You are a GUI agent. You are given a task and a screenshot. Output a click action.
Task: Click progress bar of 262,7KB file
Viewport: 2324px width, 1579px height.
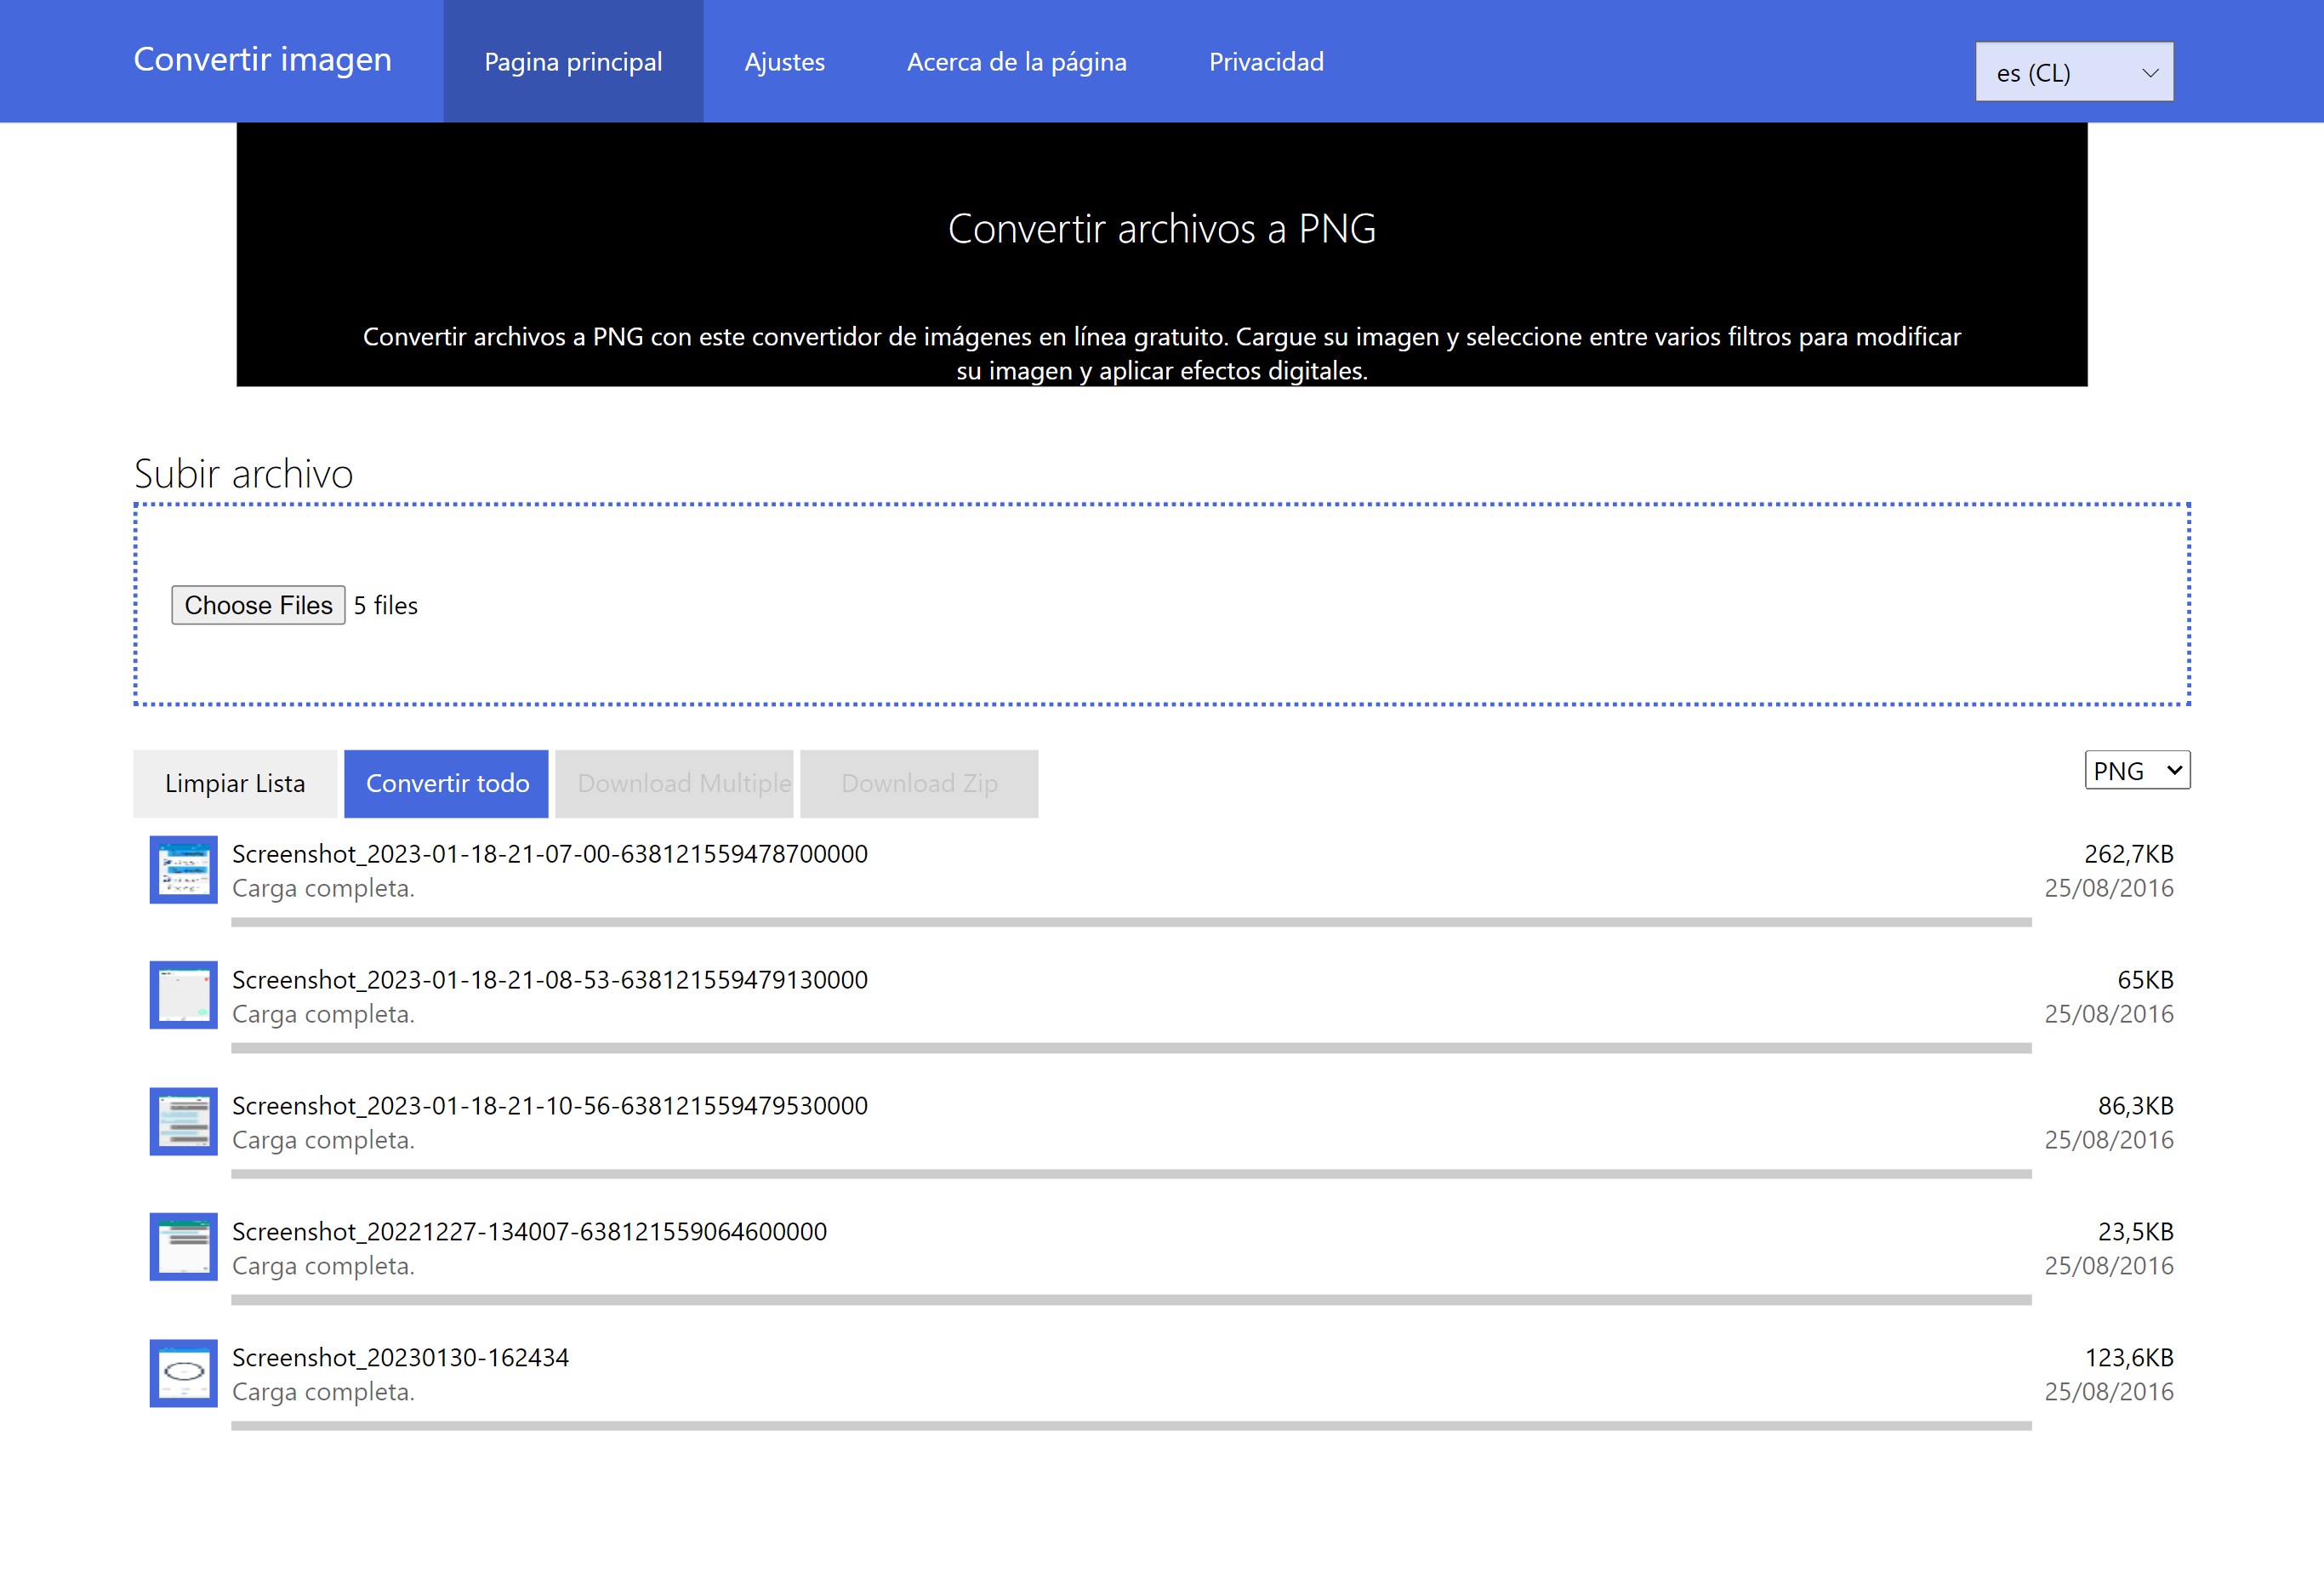click(1130, 922)
